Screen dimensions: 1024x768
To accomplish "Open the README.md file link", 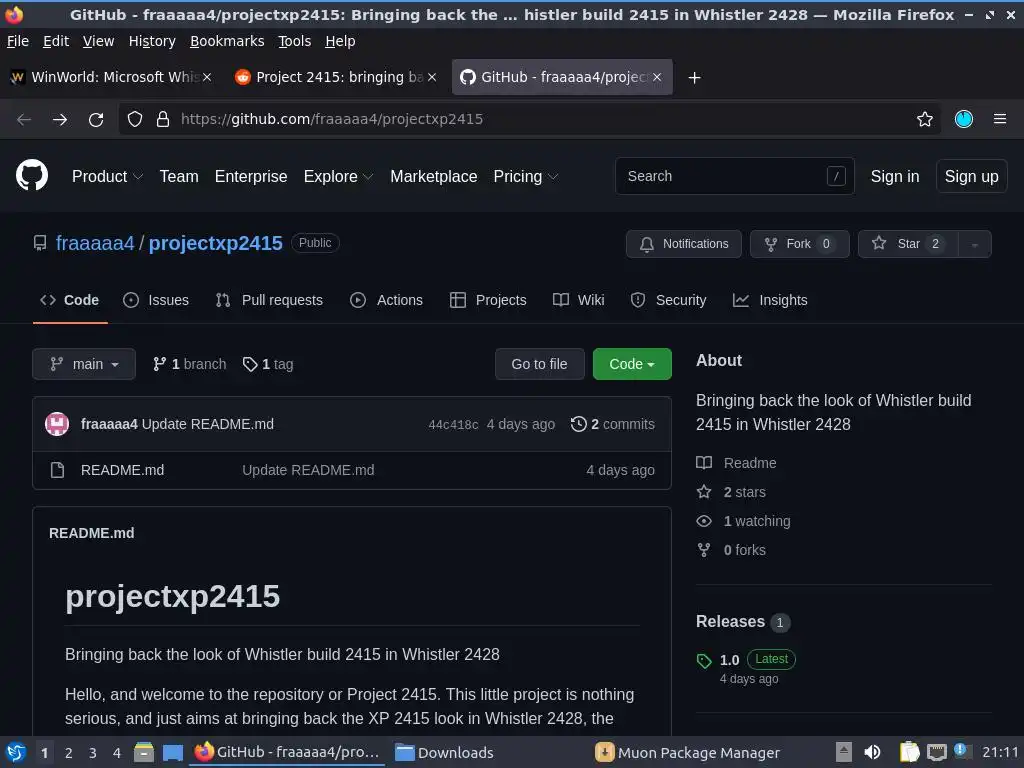I will tap(122, 470).
